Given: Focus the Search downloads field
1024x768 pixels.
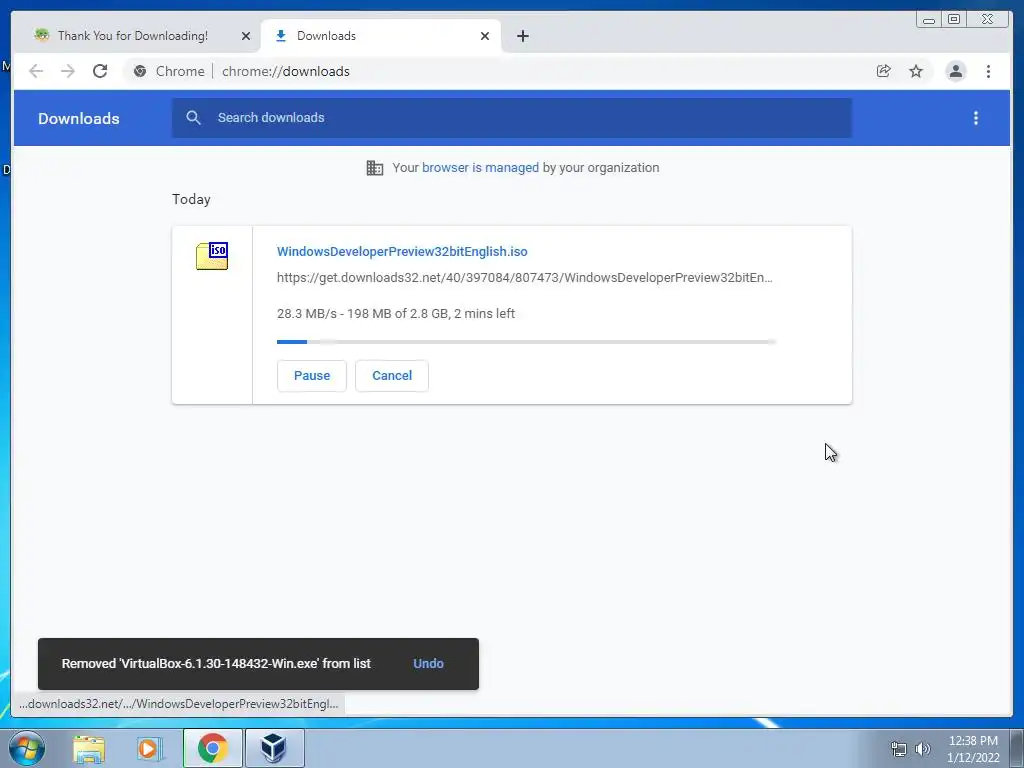Looking at the screenshot, I should click(x=512, y=118).
